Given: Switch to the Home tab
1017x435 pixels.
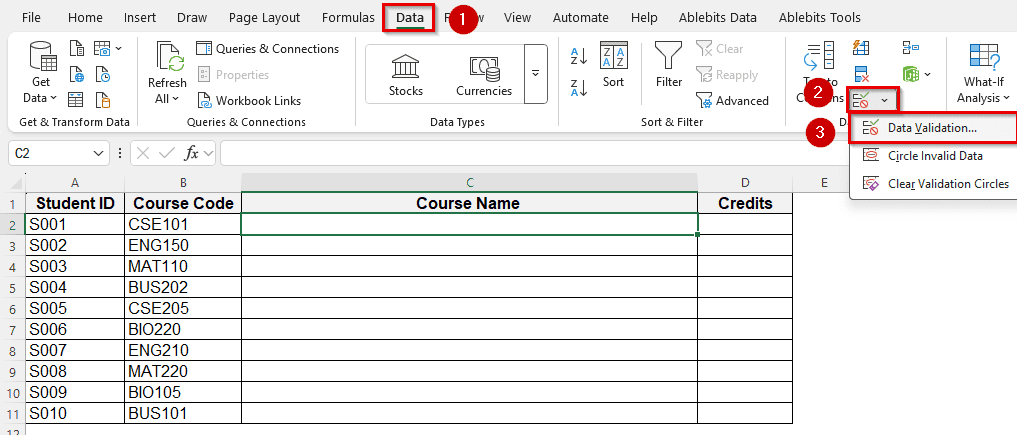Looking at the screenshot, I should click(x=85, y=18).
